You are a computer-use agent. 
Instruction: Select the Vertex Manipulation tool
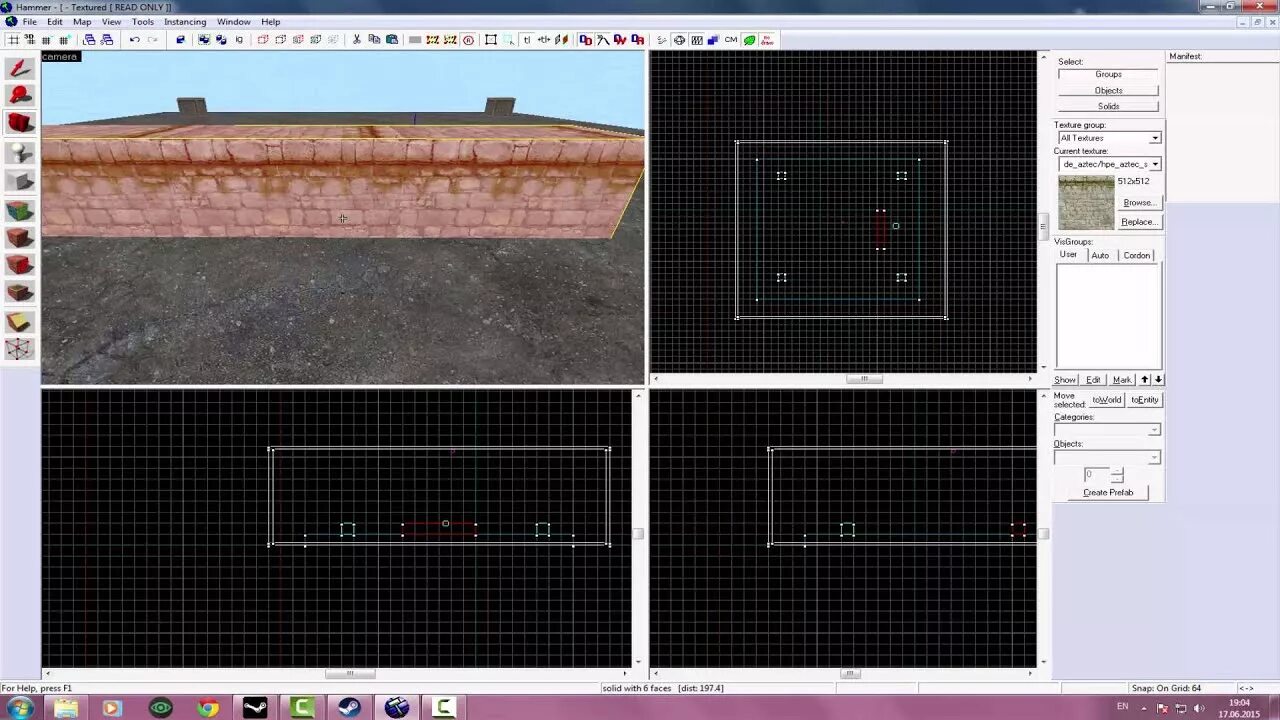20,349
